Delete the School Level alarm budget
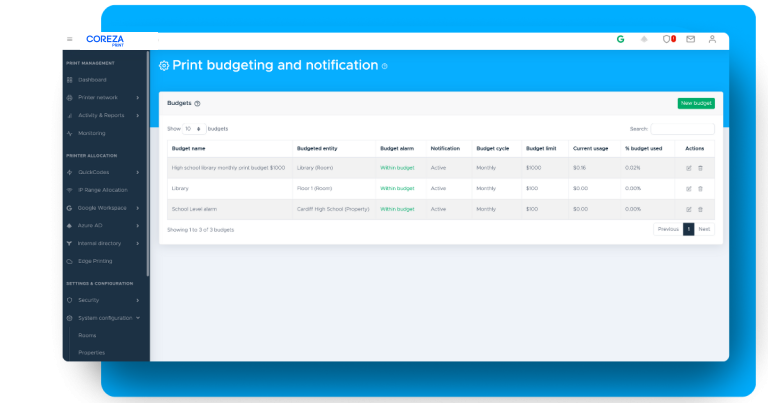Viewport: 768px width, 403px height. (x=700, y=209)
